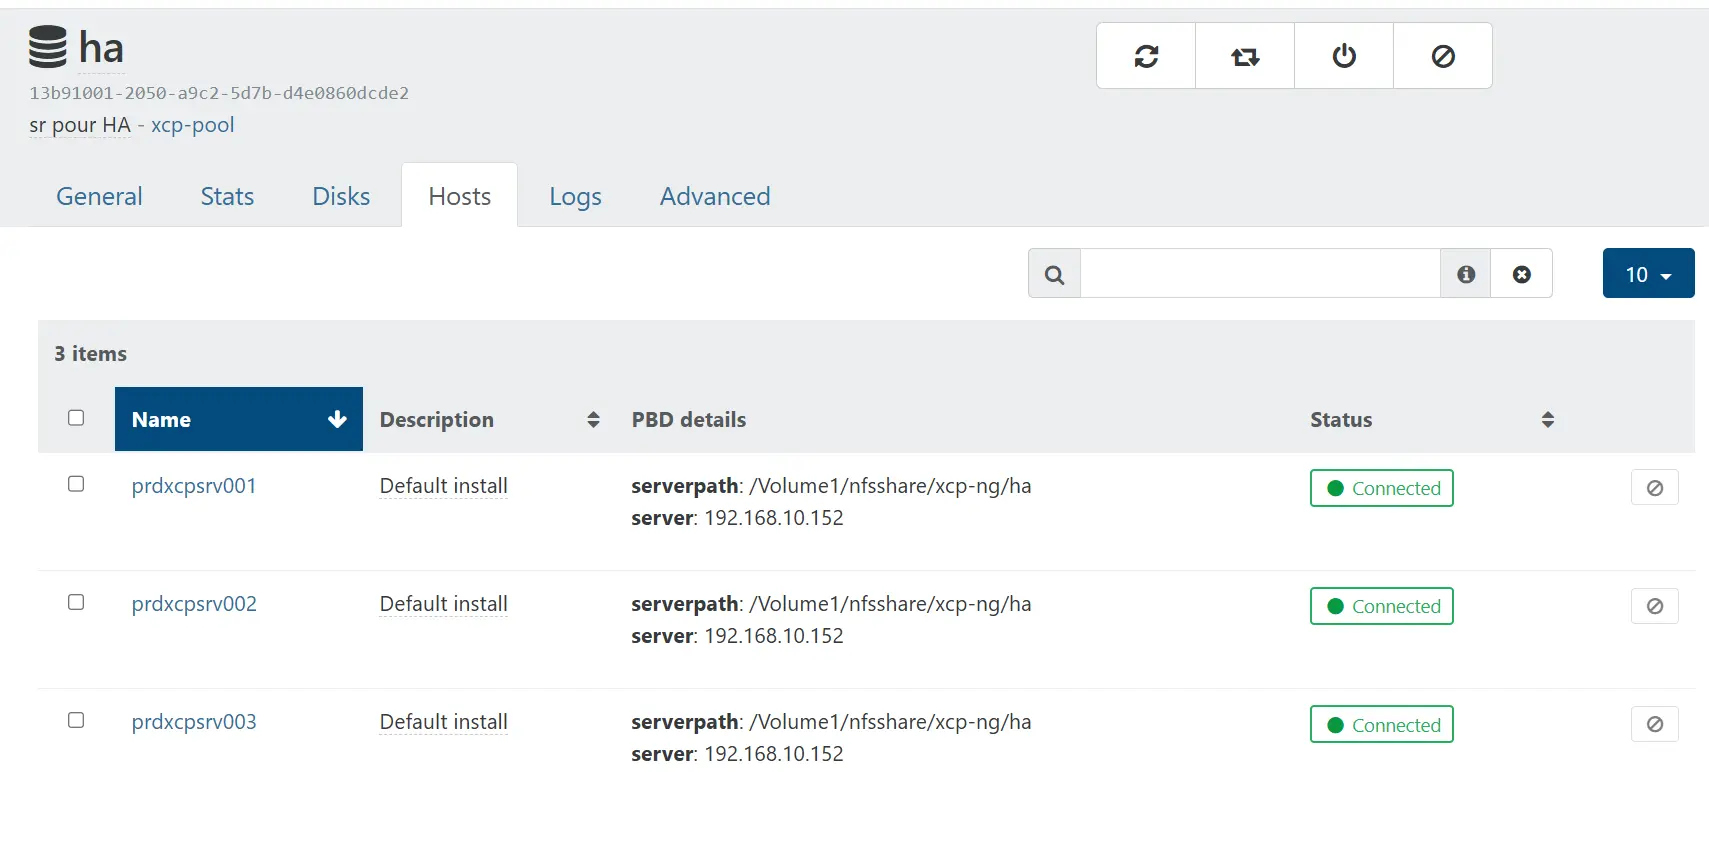Forget PBD for prdxcpsrv003 row
Viewport: 1709px width, 862px height.
pos(1654,724)
